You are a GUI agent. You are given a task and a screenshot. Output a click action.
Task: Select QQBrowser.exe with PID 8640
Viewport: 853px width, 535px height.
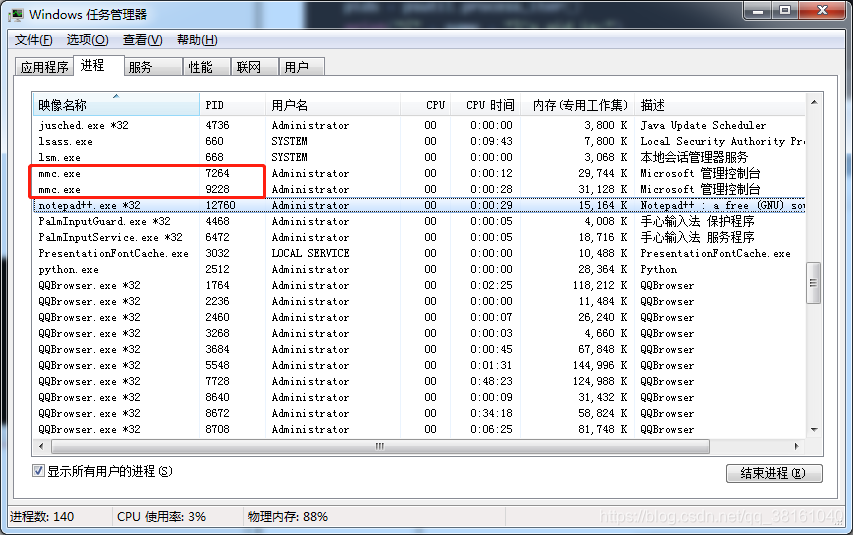point(419,397)
